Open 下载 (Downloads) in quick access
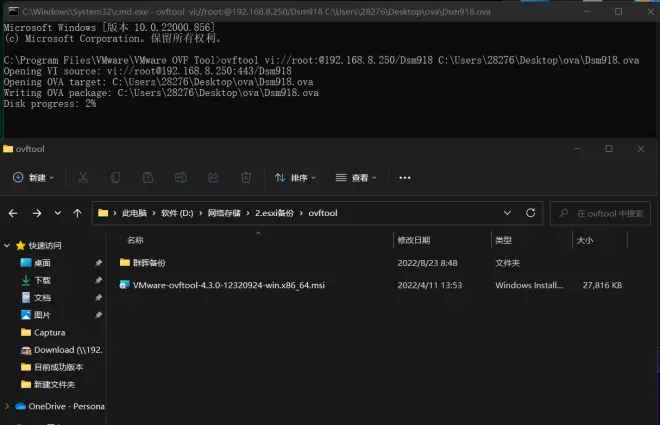 (42, 280)
